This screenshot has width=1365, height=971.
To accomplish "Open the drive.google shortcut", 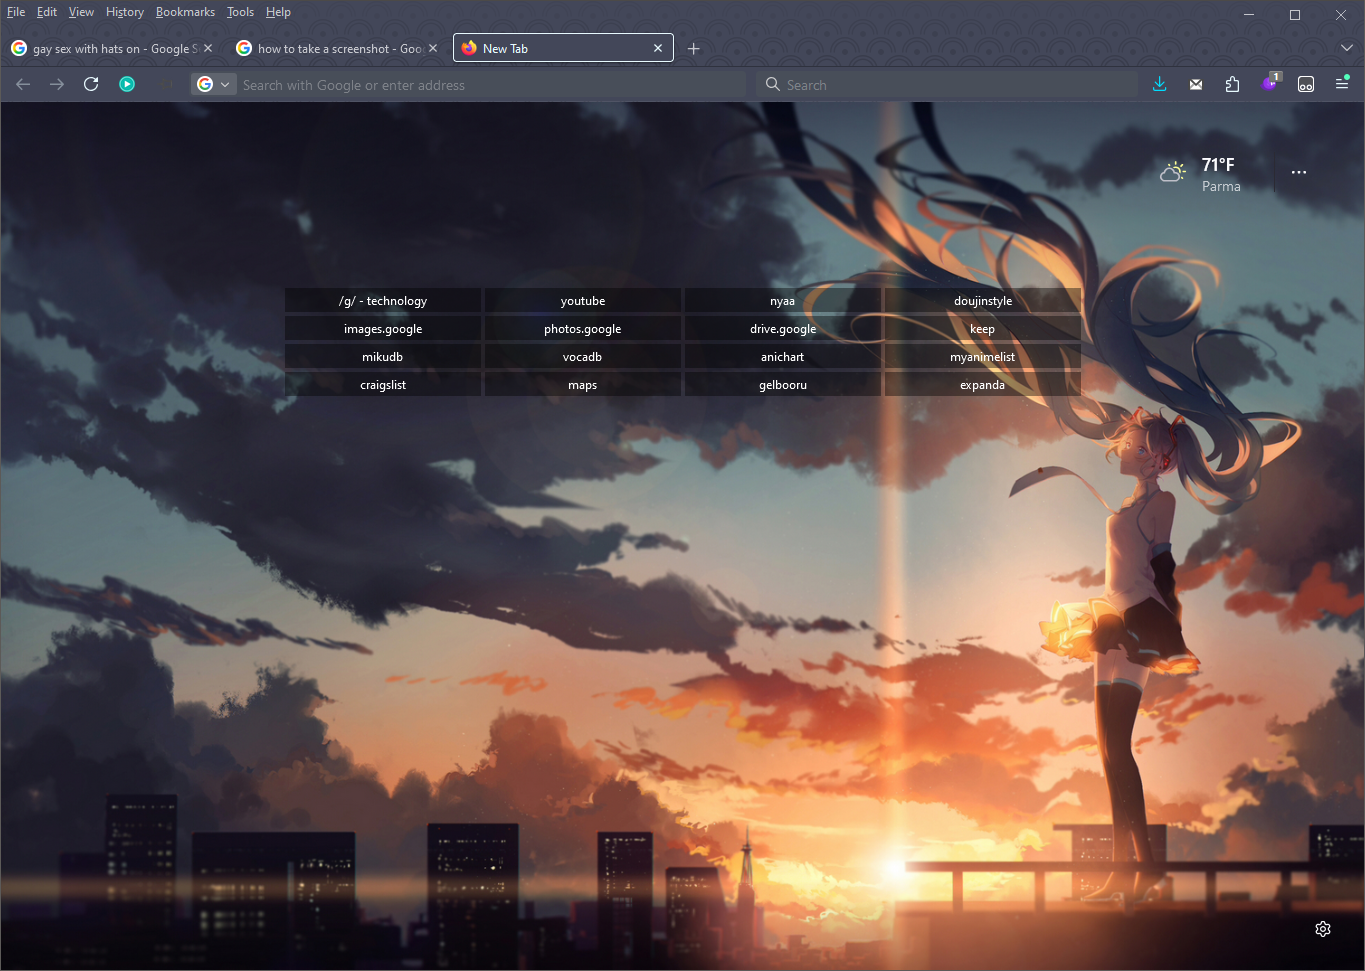I will click(x=783, y=329).
